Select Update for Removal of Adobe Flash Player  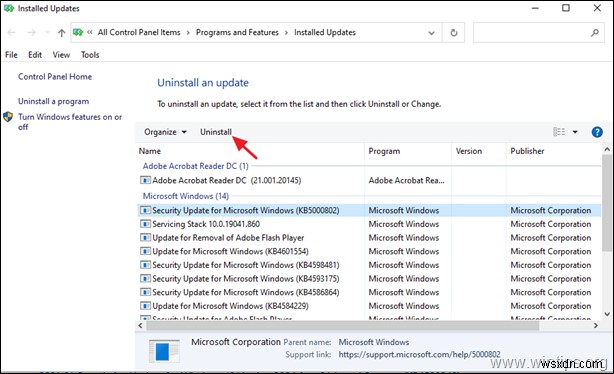pos(228,238)
